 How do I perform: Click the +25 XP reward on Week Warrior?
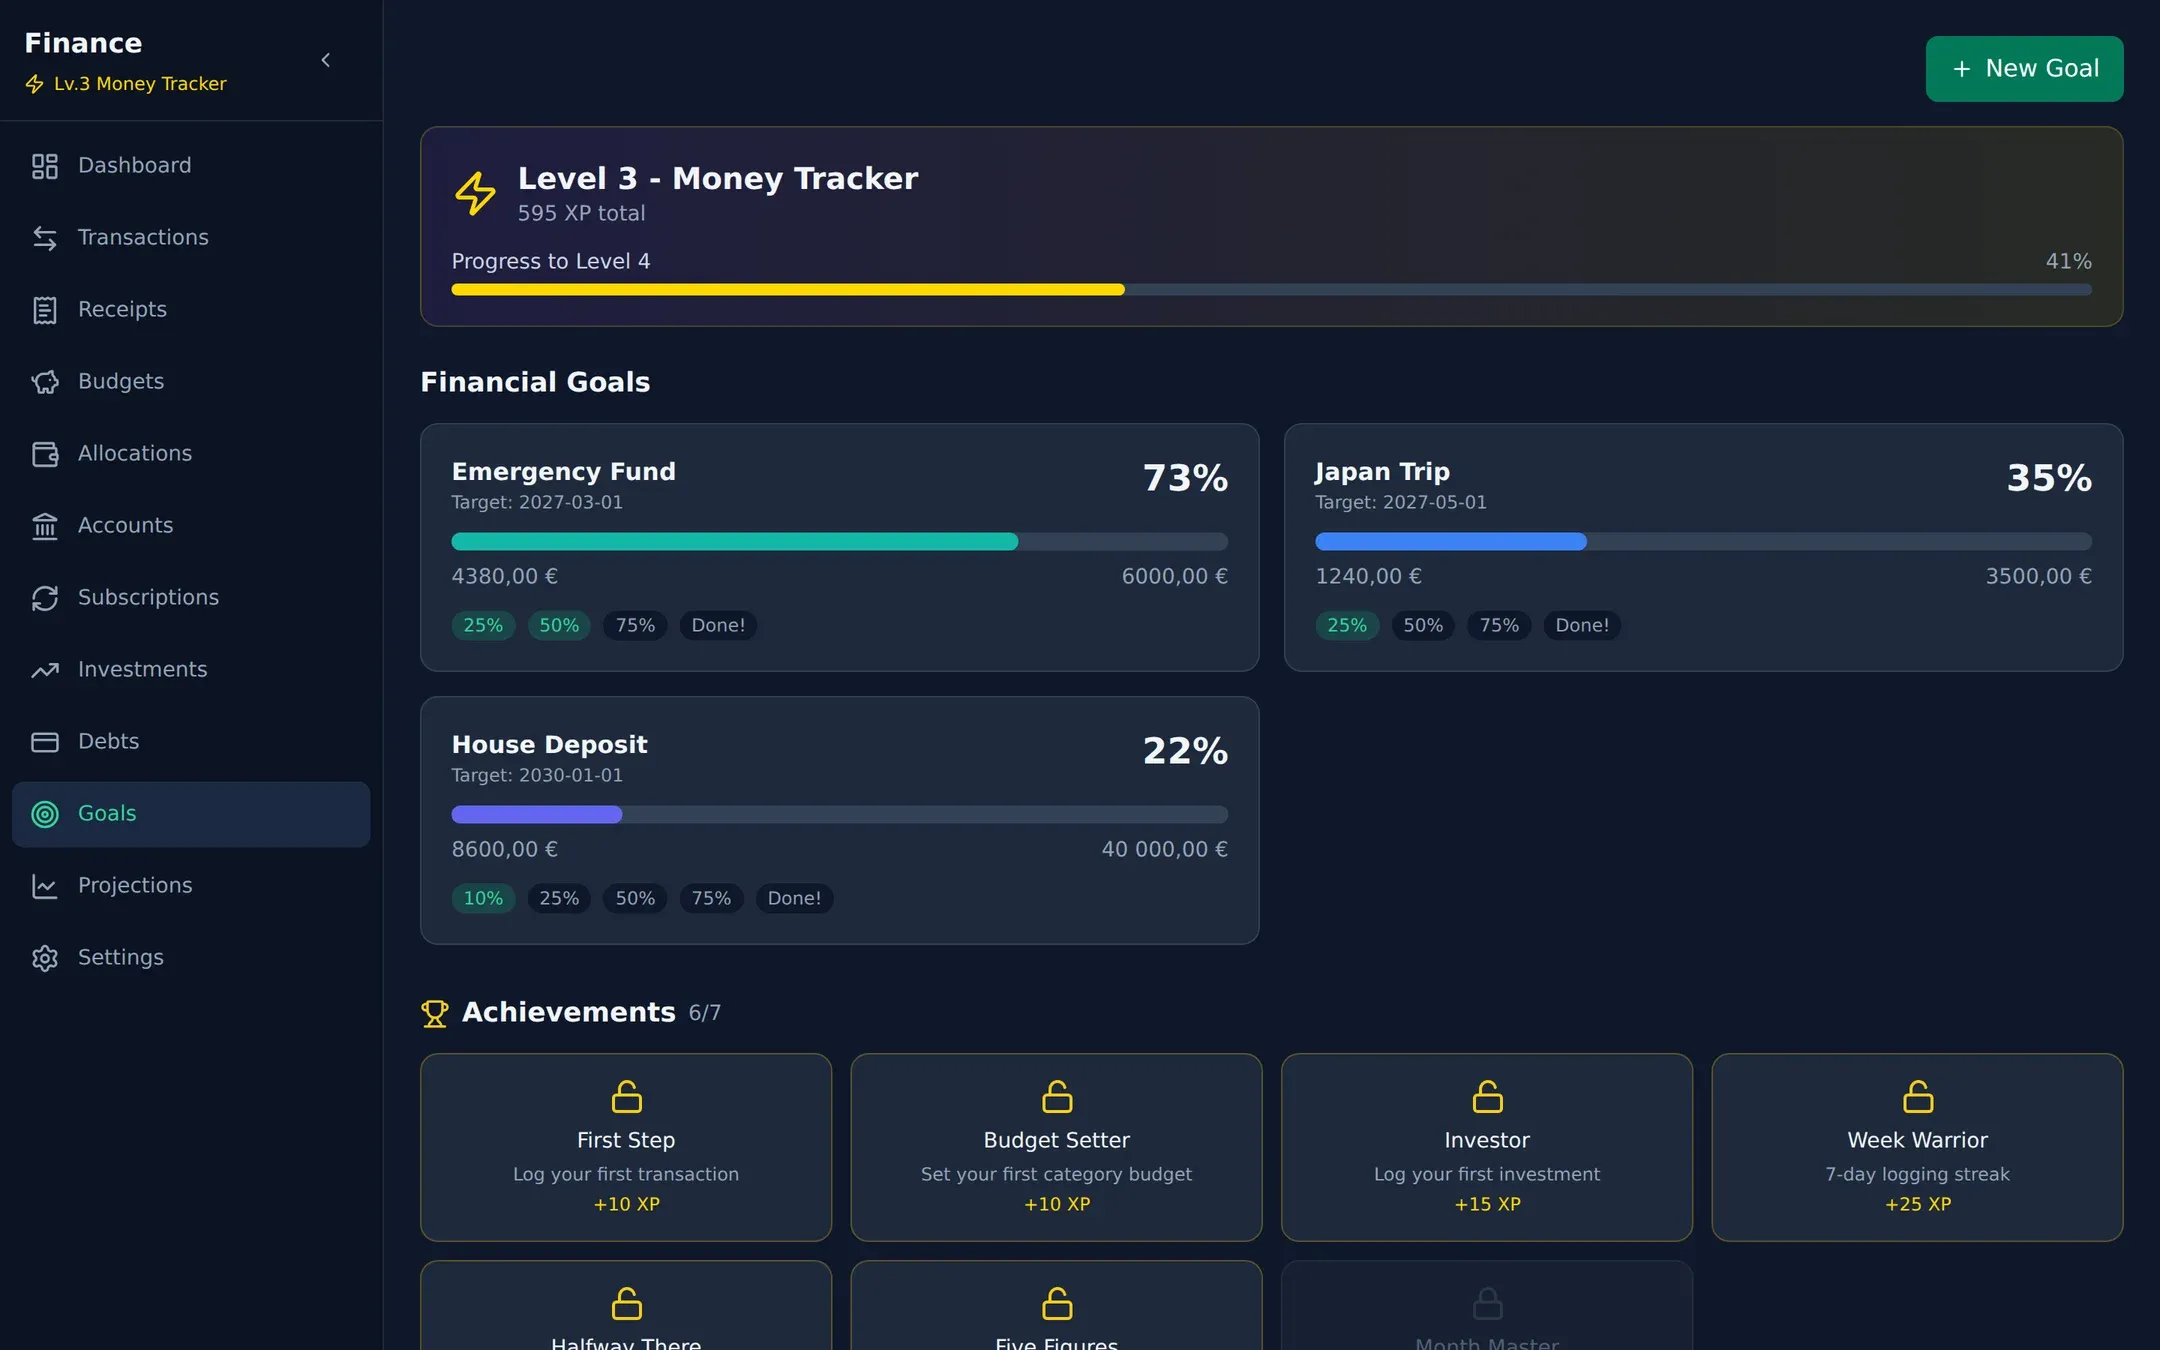click(x=1917, y=1205)
